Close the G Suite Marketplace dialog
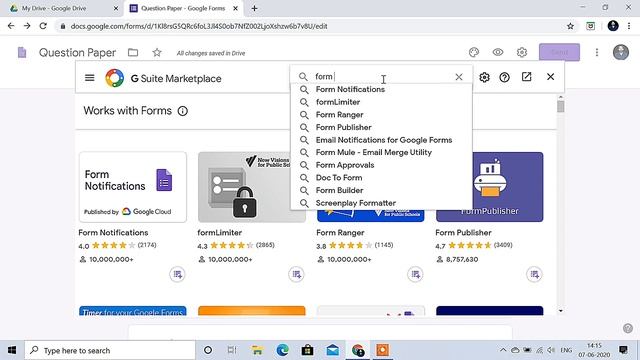Viewport: 640px width, 360px height. tap(550, 77)
